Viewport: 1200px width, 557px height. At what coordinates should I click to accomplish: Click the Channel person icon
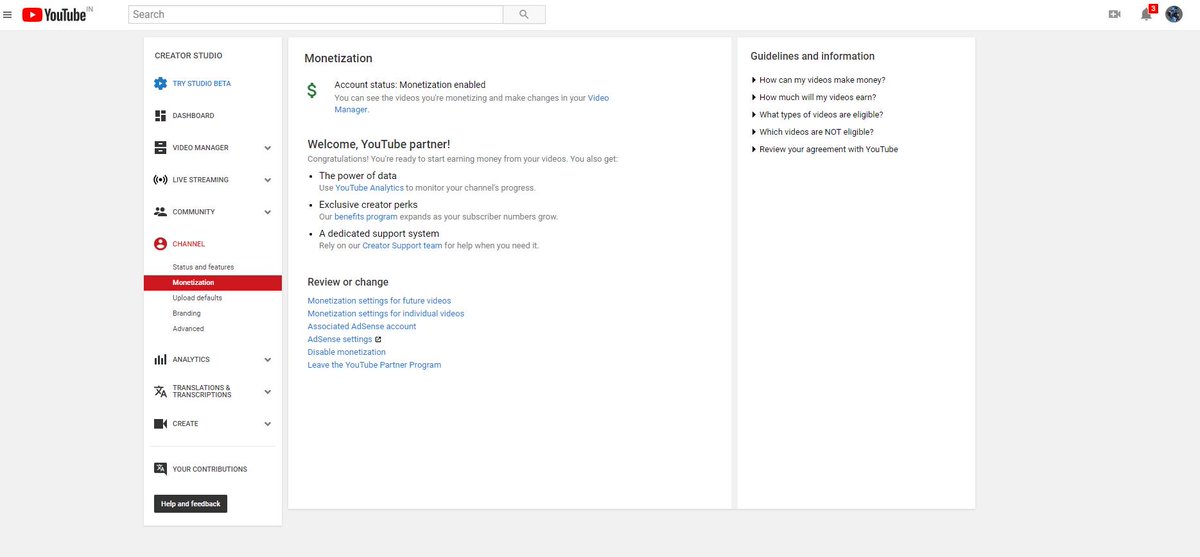click(160, 244)
